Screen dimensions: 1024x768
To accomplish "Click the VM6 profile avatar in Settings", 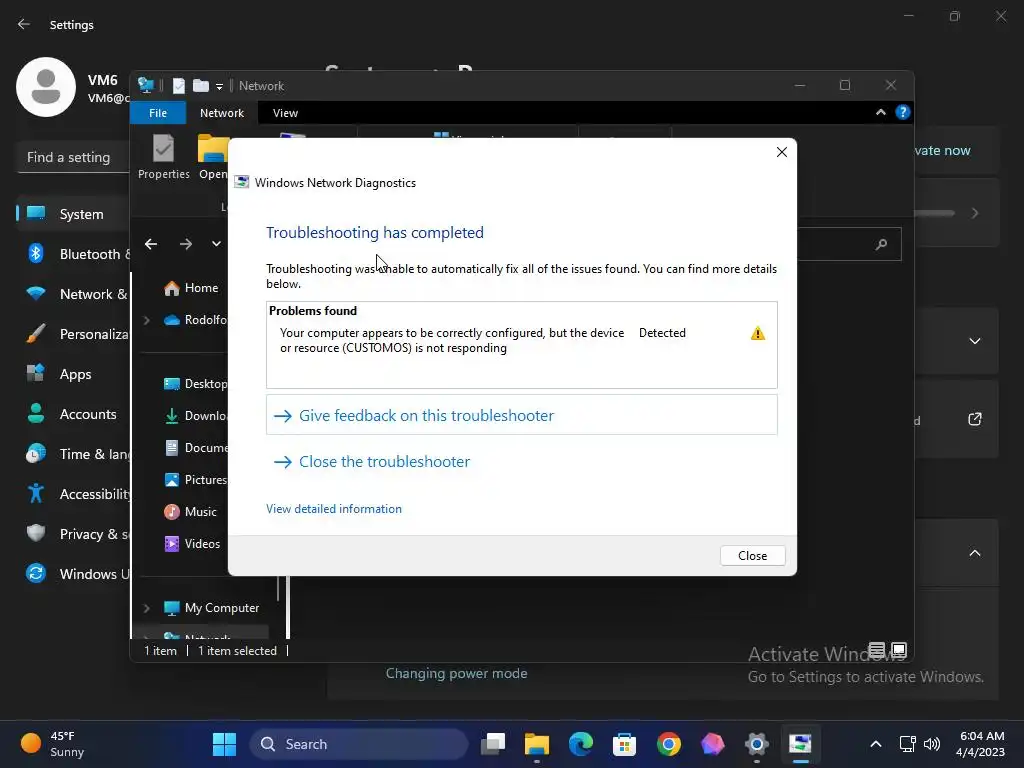I will click(46, 87).
